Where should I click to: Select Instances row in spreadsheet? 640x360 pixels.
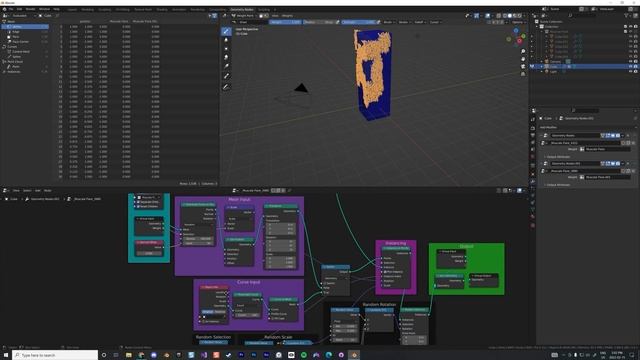[x=25, y=71]
